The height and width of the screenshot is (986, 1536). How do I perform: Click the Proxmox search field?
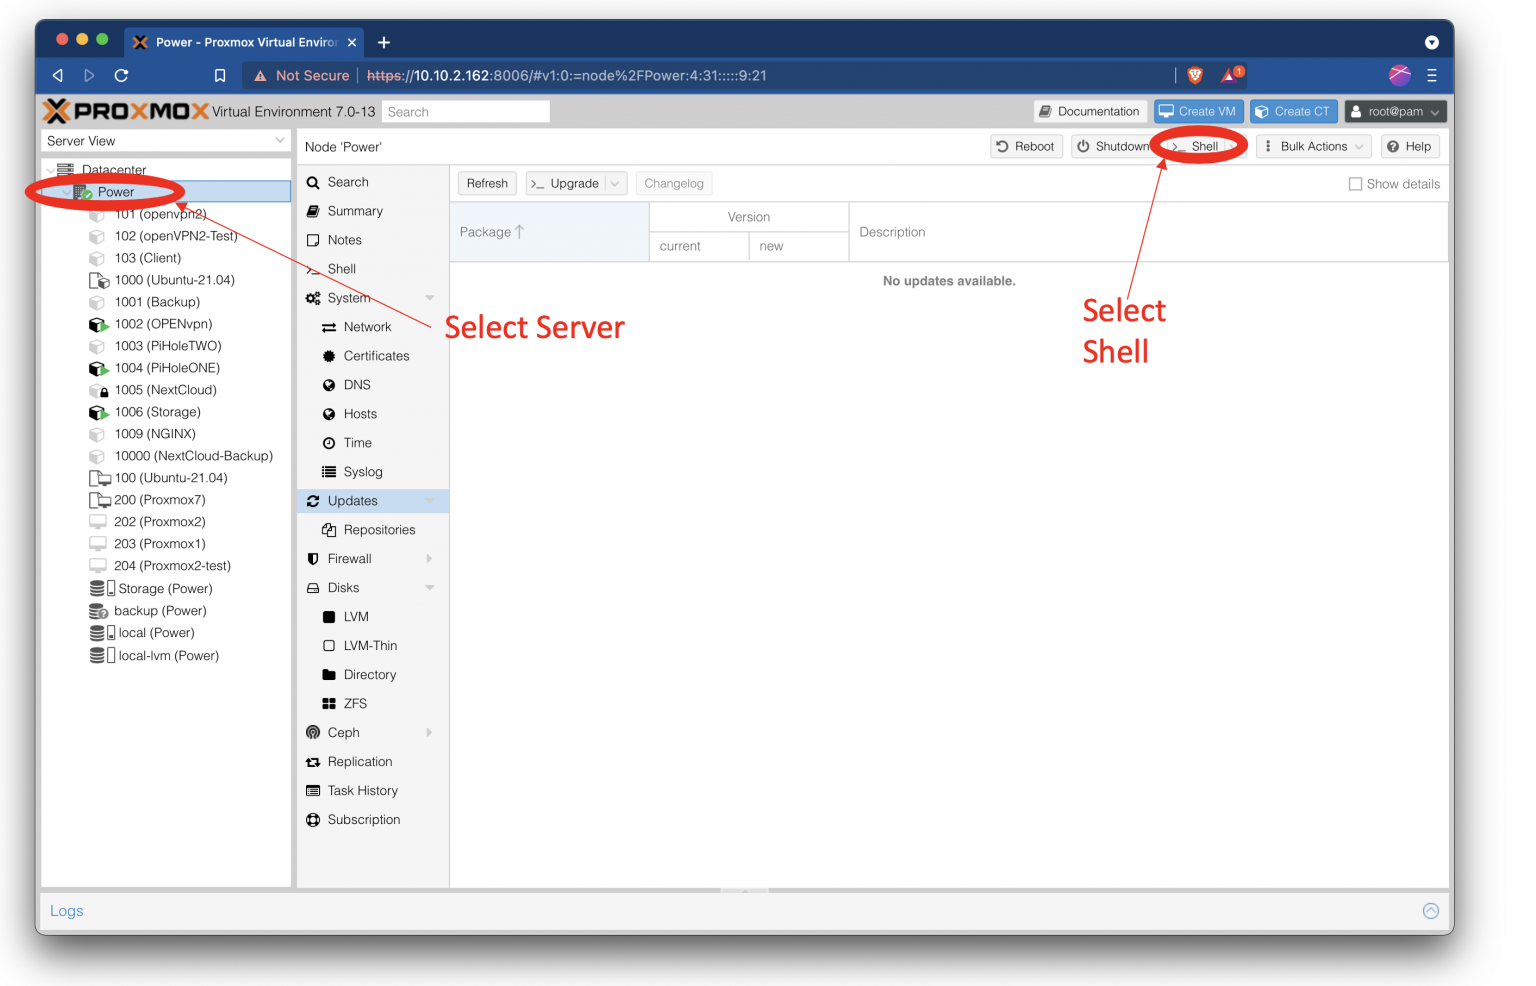(465, 111)
